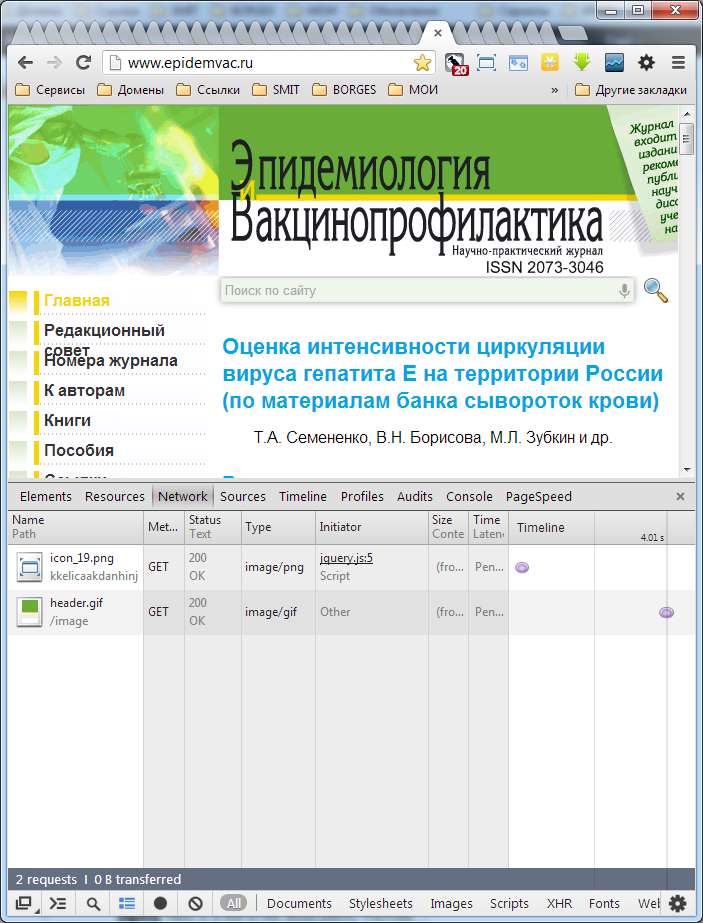Show the console drawer icon
Screen dimensions: 703x923
(58, 903)
